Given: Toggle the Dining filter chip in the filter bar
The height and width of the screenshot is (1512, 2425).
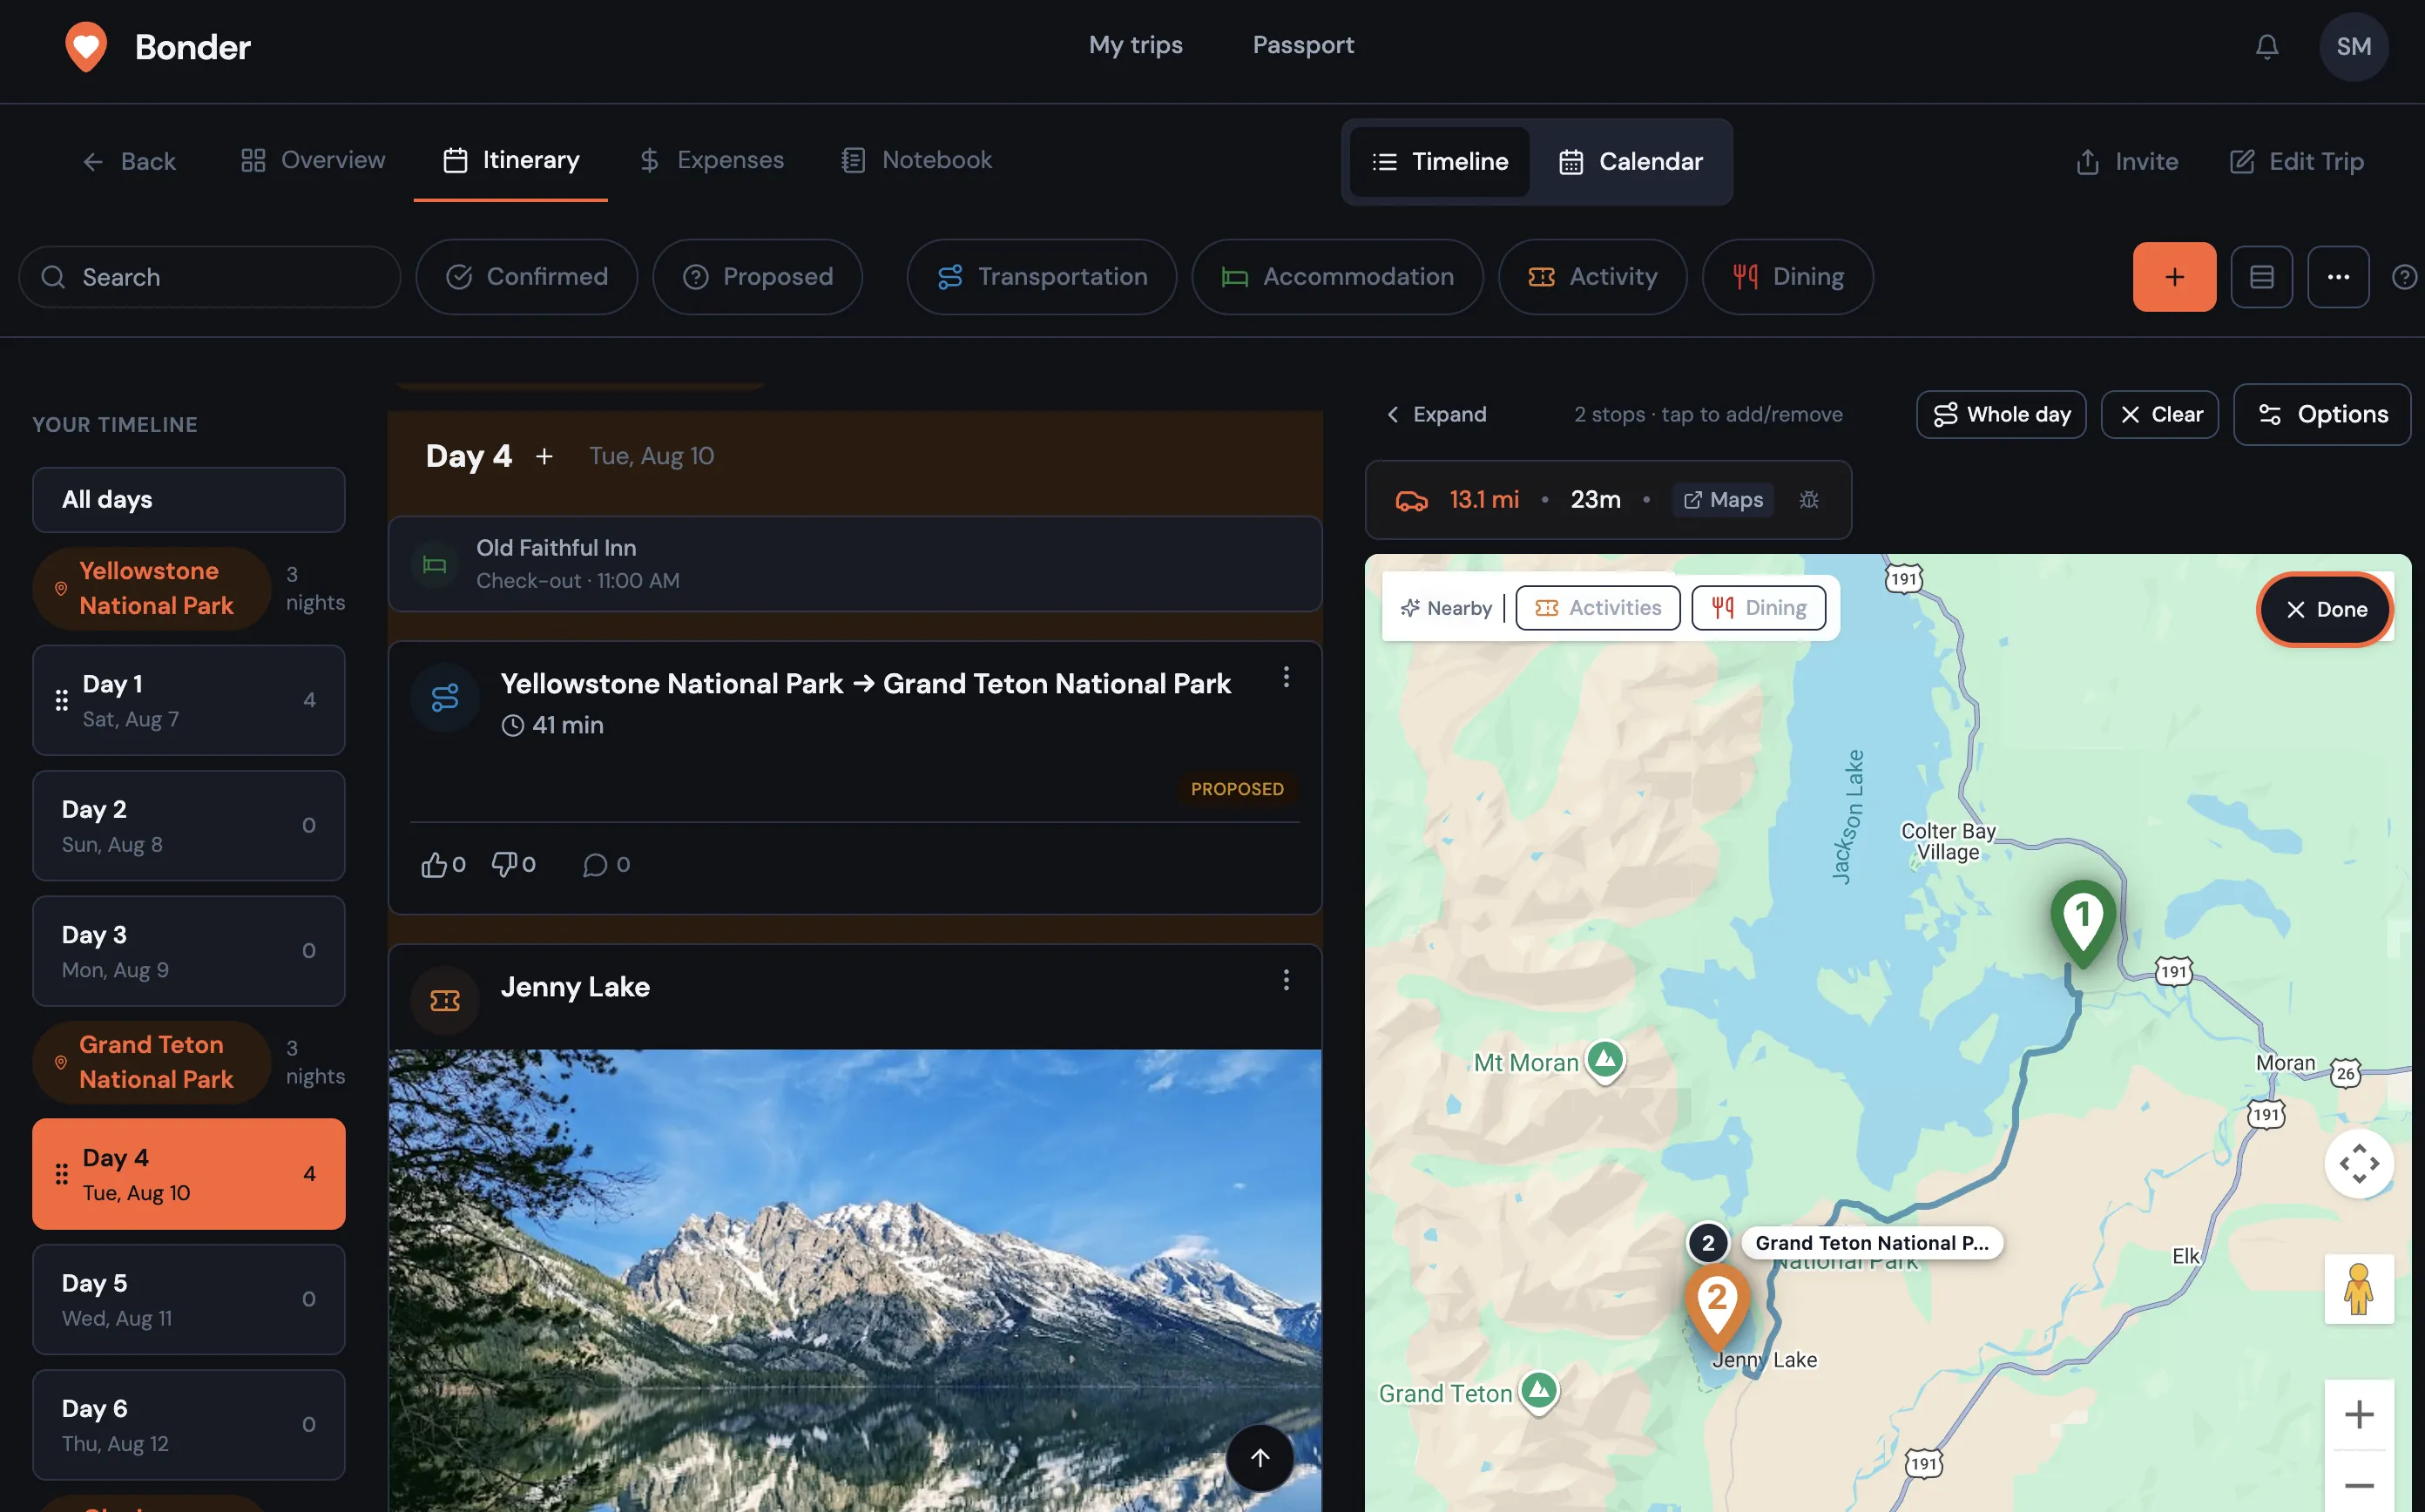Looking at the screenshot, I should (x=1788, y=277).
